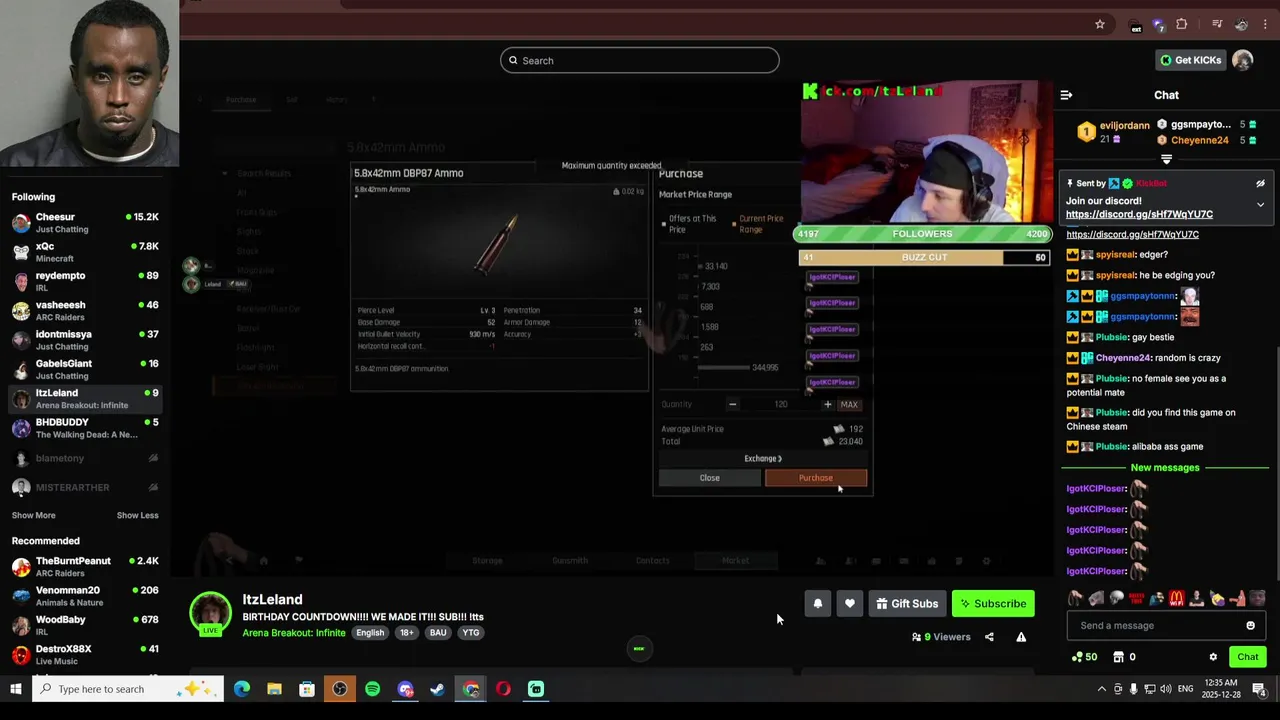Collapse following list with Show Less
This screenshot has height=720, width=1280.
click(x=137, y=515)
